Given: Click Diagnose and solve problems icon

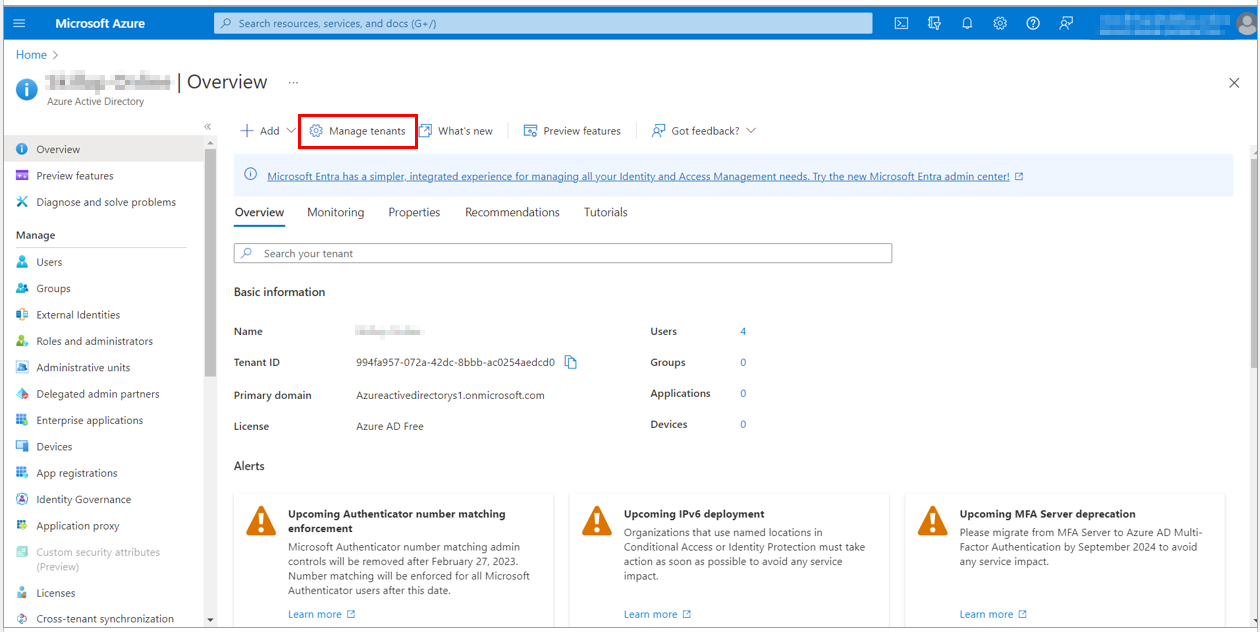Looking at the screenshot, I should click(x=22, y=202).
